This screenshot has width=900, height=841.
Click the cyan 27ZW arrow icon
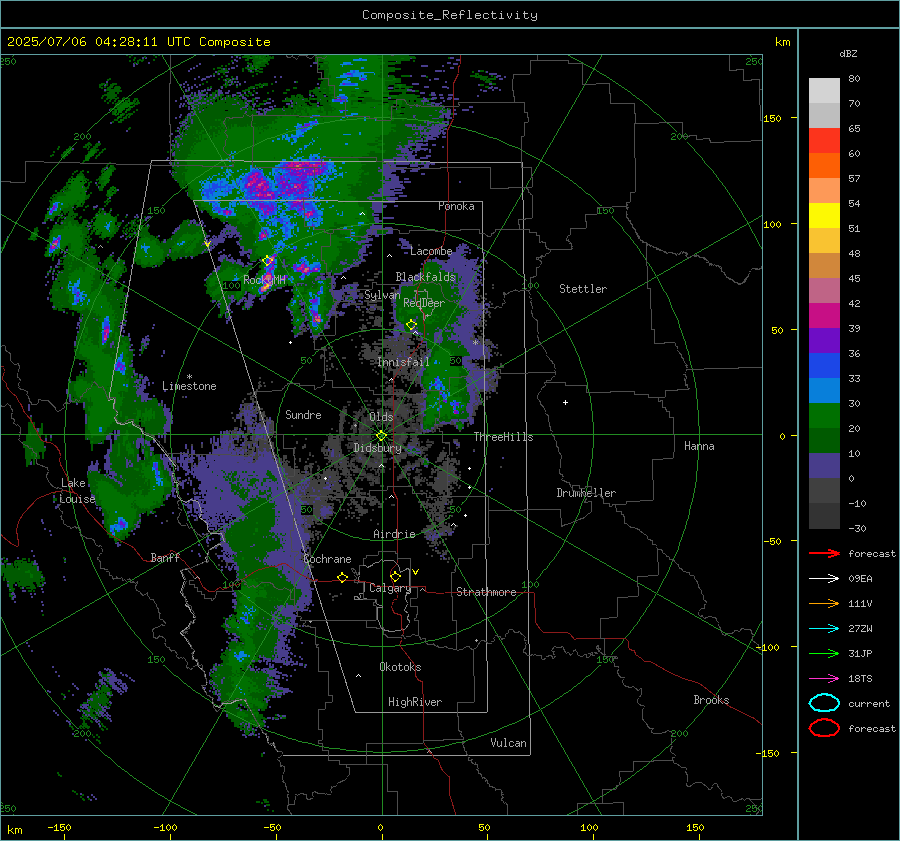[824, 629]
